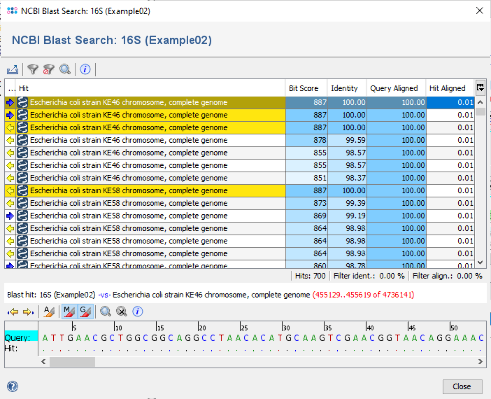
Task: Click genome icon in the 851 score row
Action: pos(22,178)
